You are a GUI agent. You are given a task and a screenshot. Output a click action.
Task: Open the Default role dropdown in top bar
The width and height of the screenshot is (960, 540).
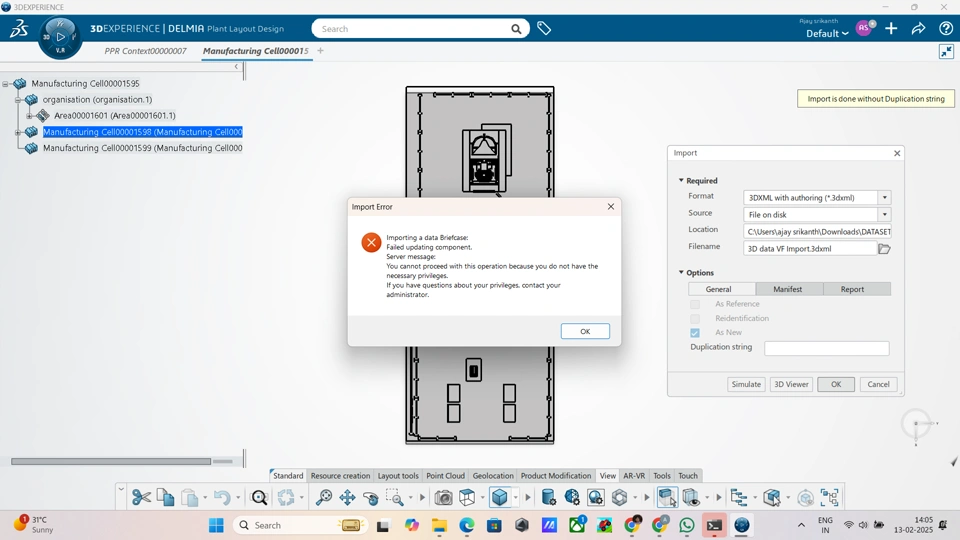(x=827, y=33)
